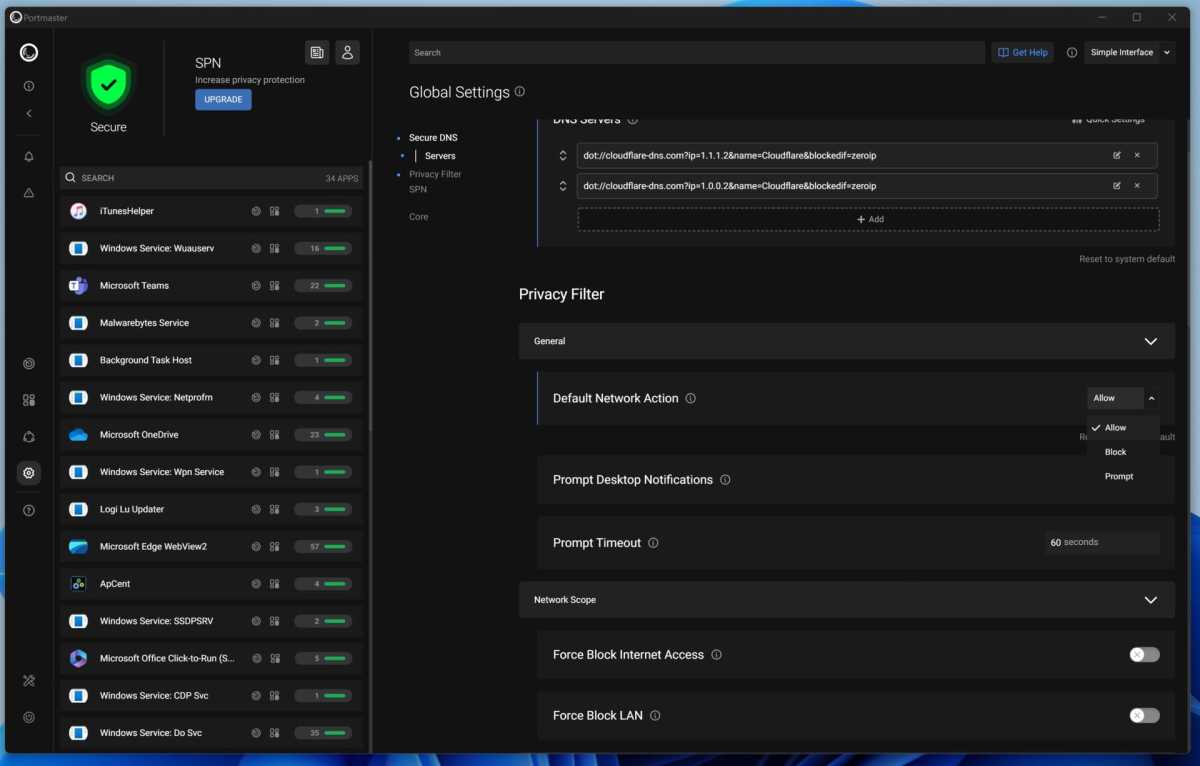Open the settings gear in the sidebar
The height and width of the screenshot is (766, 1200).
tap(29, 473)
